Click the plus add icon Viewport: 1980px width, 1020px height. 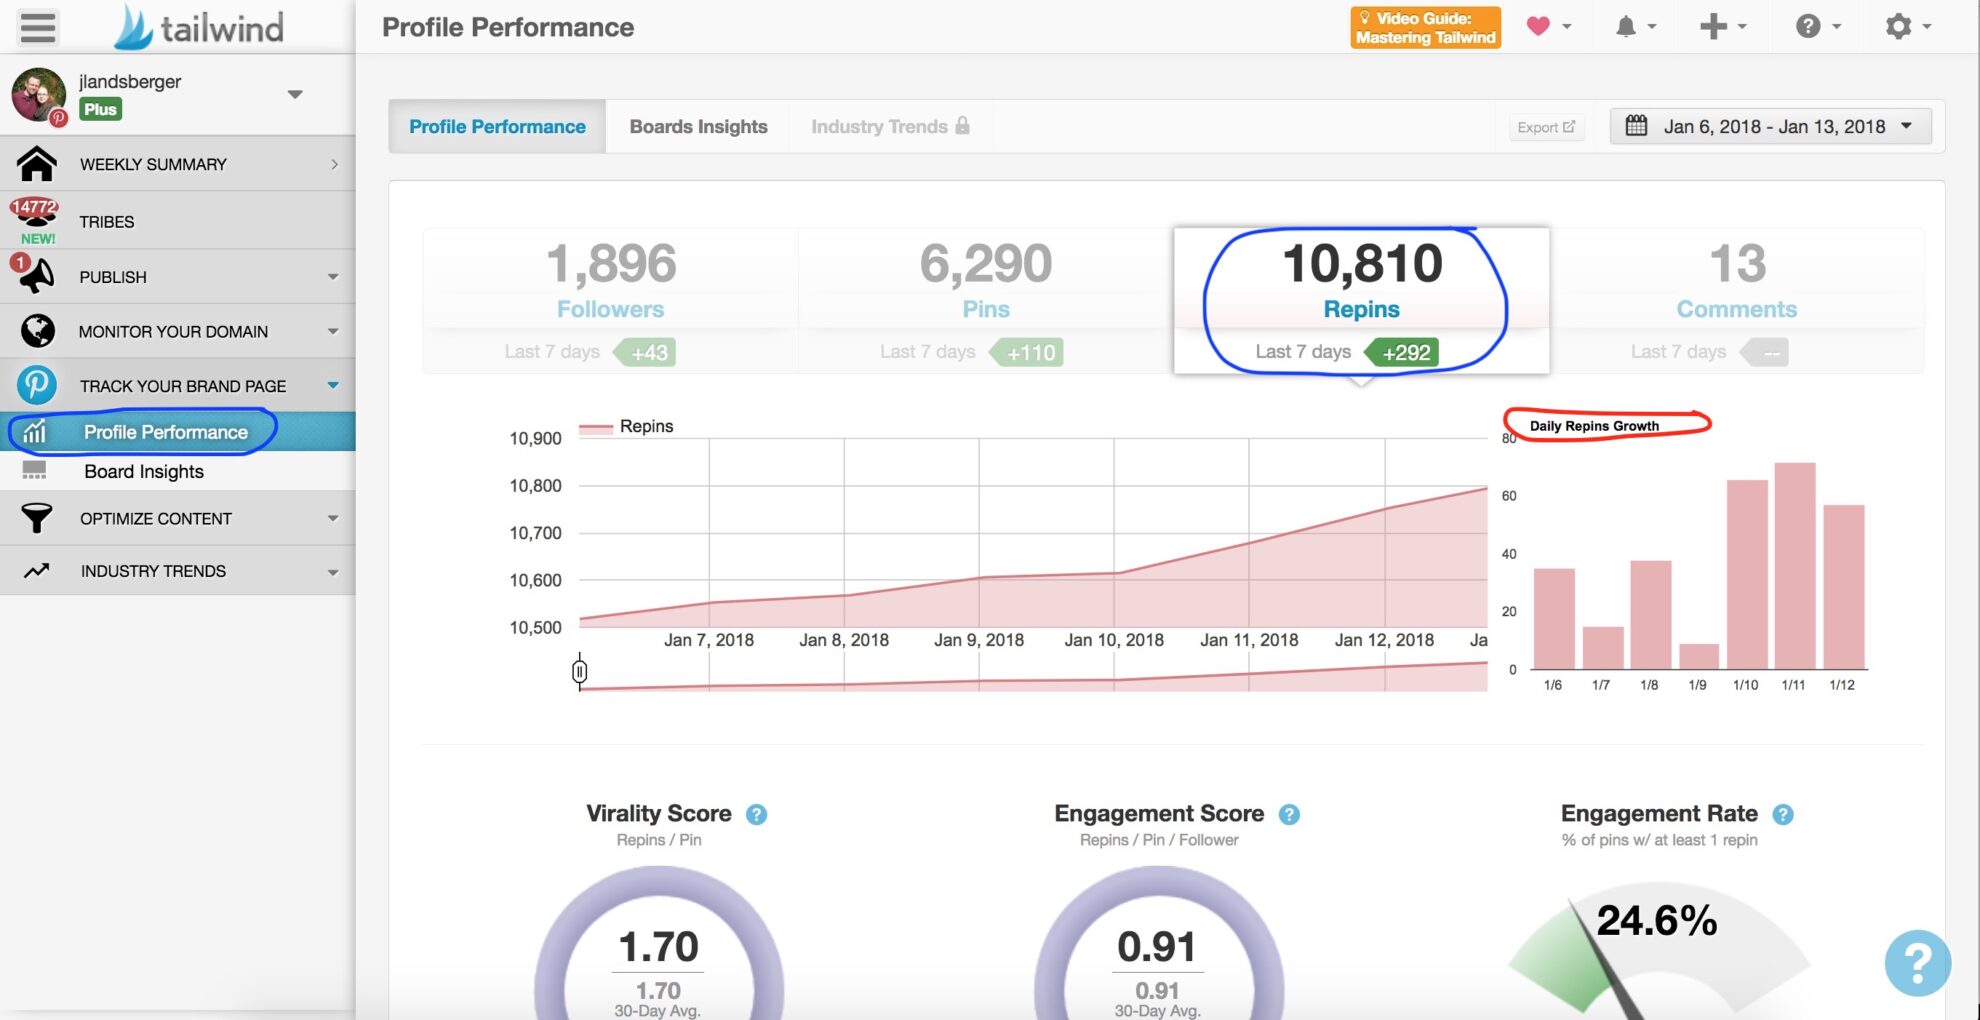click(1713, 27)
